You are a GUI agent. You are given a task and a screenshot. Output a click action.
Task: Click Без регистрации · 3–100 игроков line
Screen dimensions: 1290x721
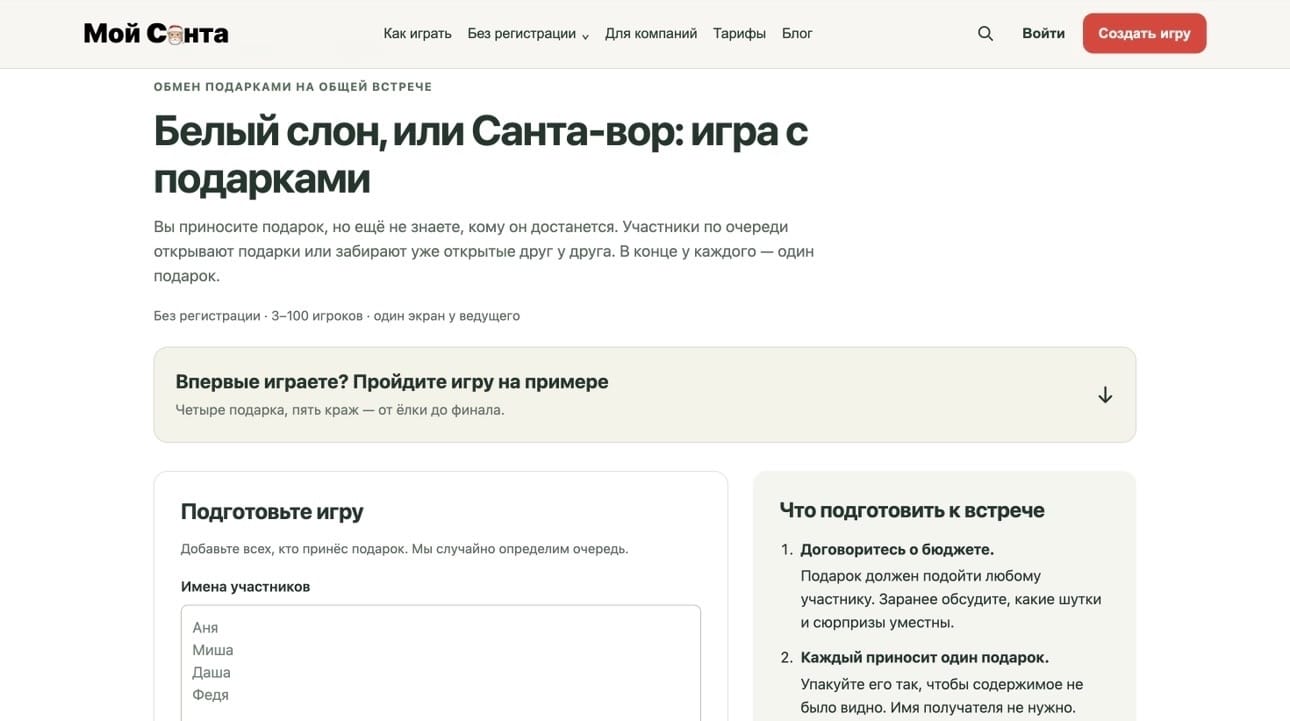tap(337, 316)
